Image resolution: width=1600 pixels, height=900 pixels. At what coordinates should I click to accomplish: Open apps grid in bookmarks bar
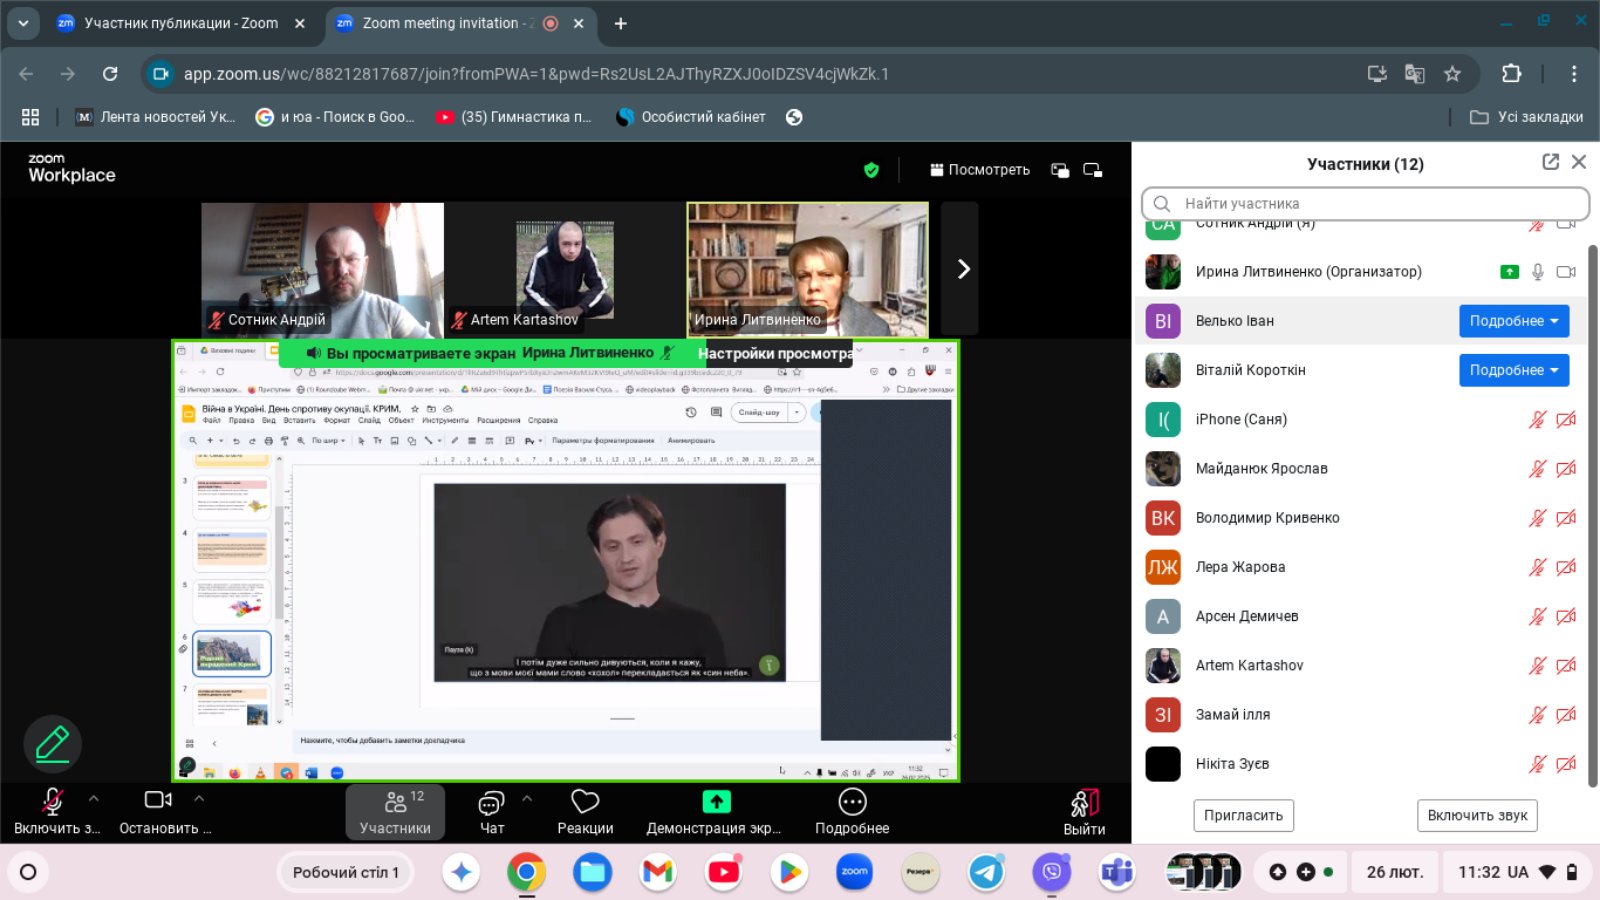(x=30, y=117)
